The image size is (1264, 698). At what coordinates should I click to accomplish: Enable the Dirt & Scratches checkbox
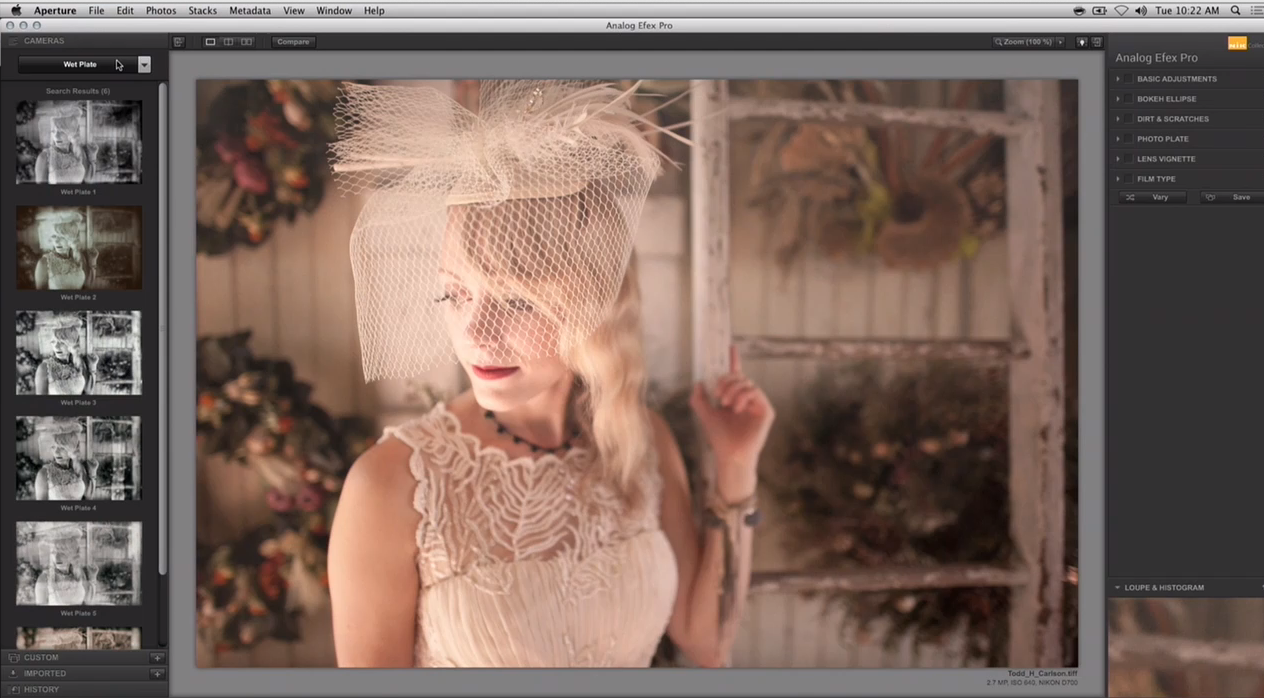click(x=1128, y=119)
